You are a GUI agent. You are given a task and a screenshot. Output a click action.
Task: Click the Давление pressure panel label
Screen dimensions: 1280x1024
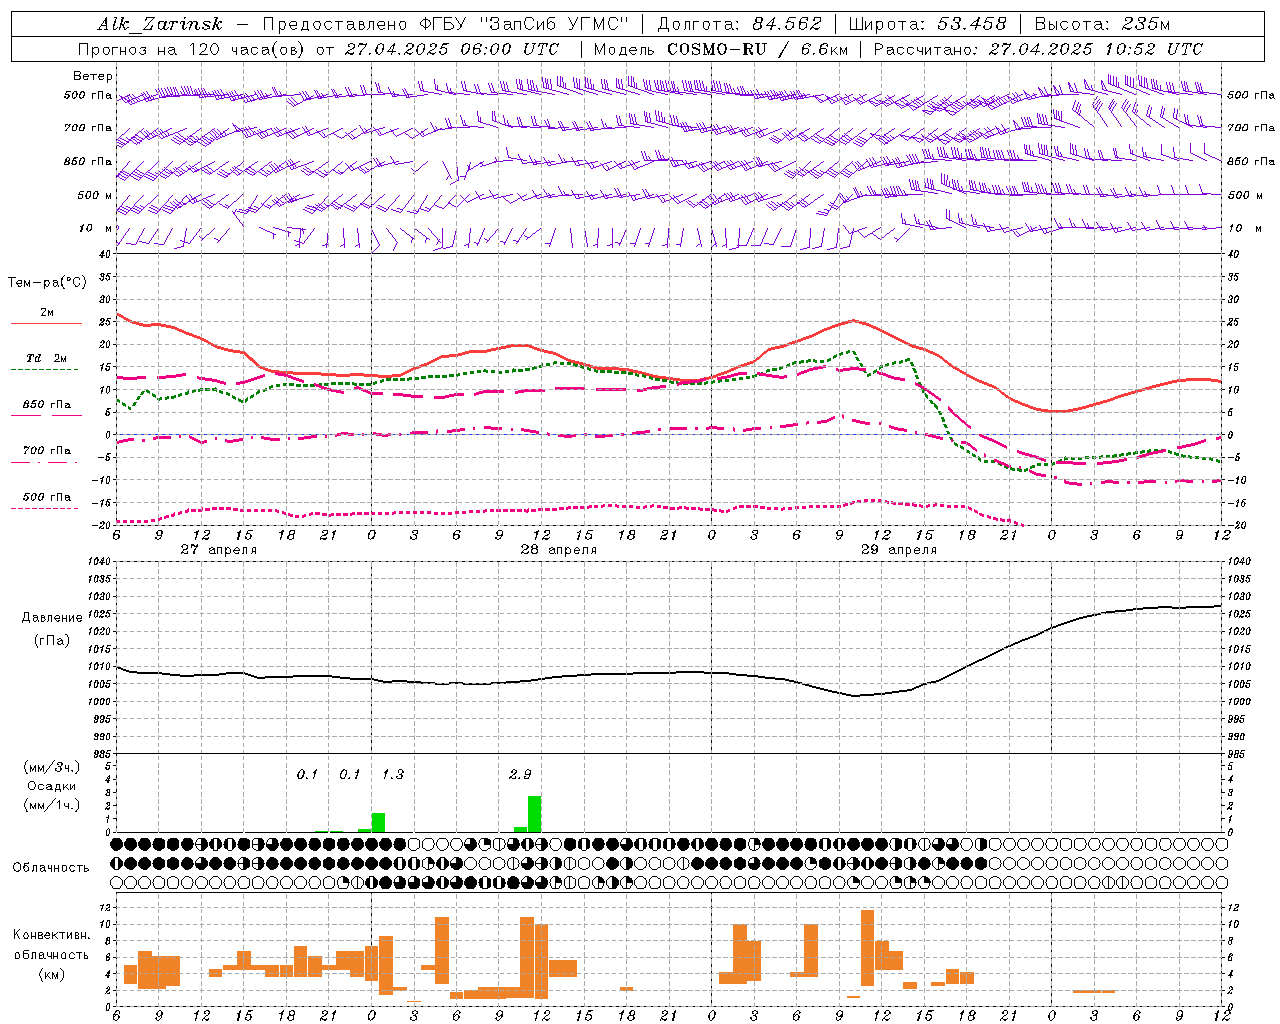point(52,617)
